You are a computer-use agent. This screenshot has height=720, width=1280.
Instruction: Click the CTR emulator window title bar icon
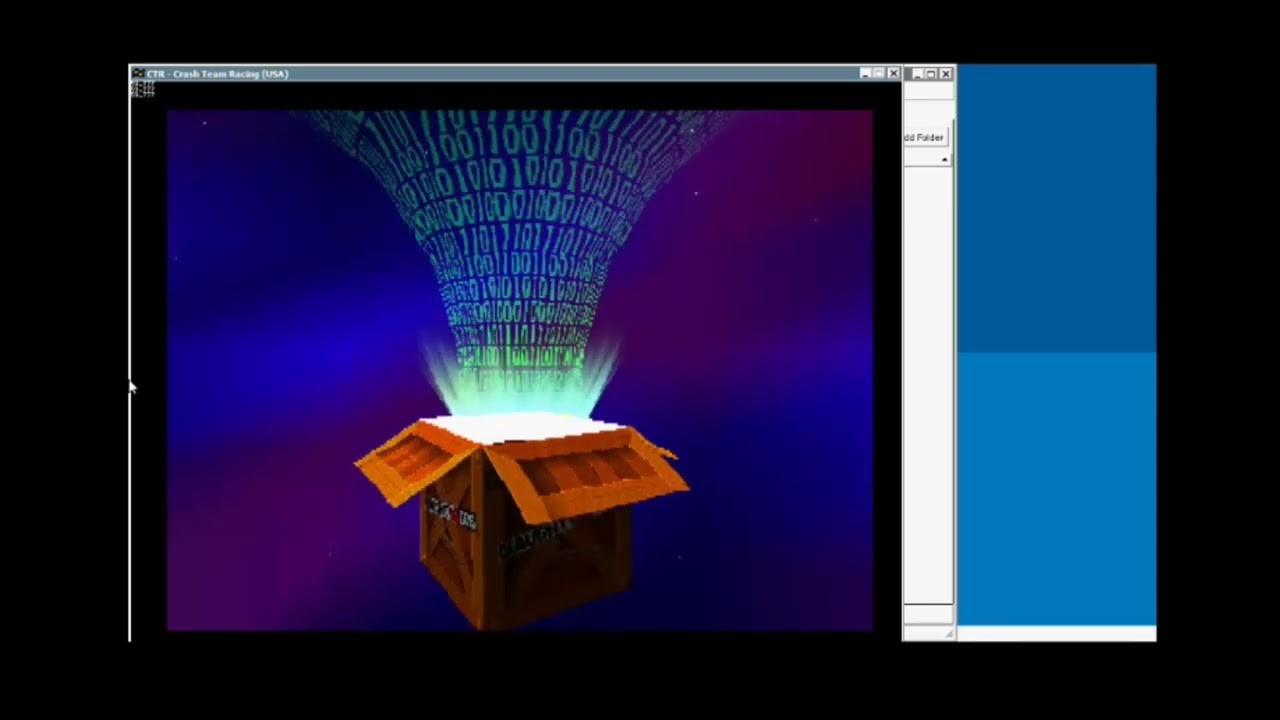[138, 74]
